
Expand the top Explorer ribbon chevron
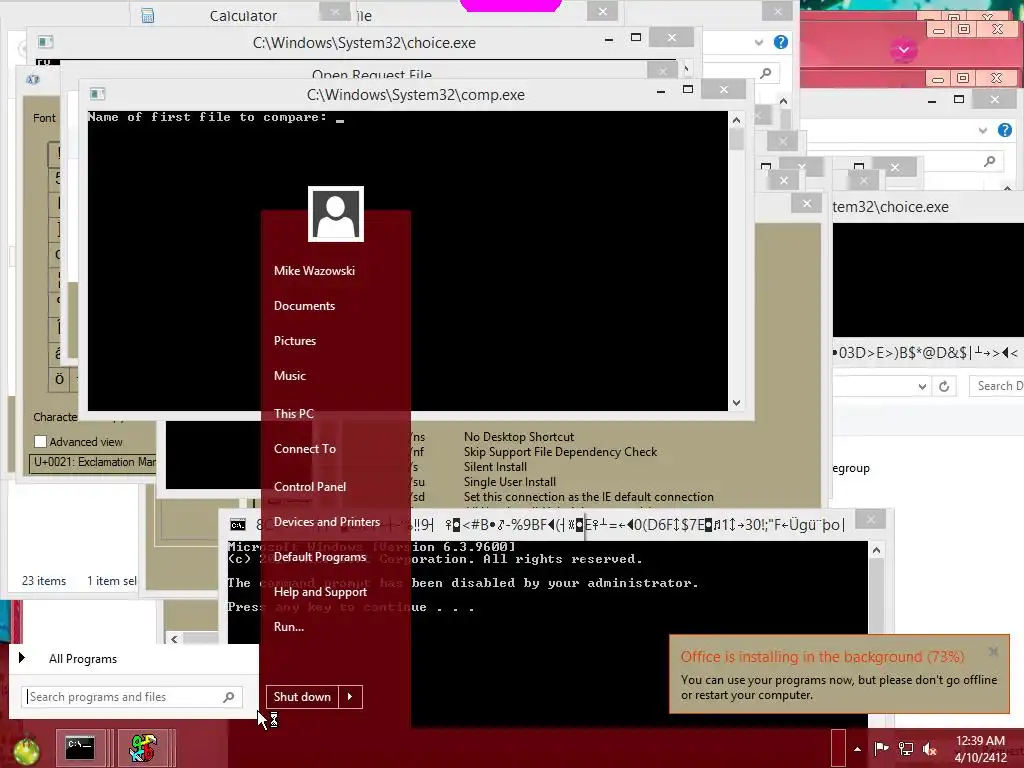click(759, 43)
